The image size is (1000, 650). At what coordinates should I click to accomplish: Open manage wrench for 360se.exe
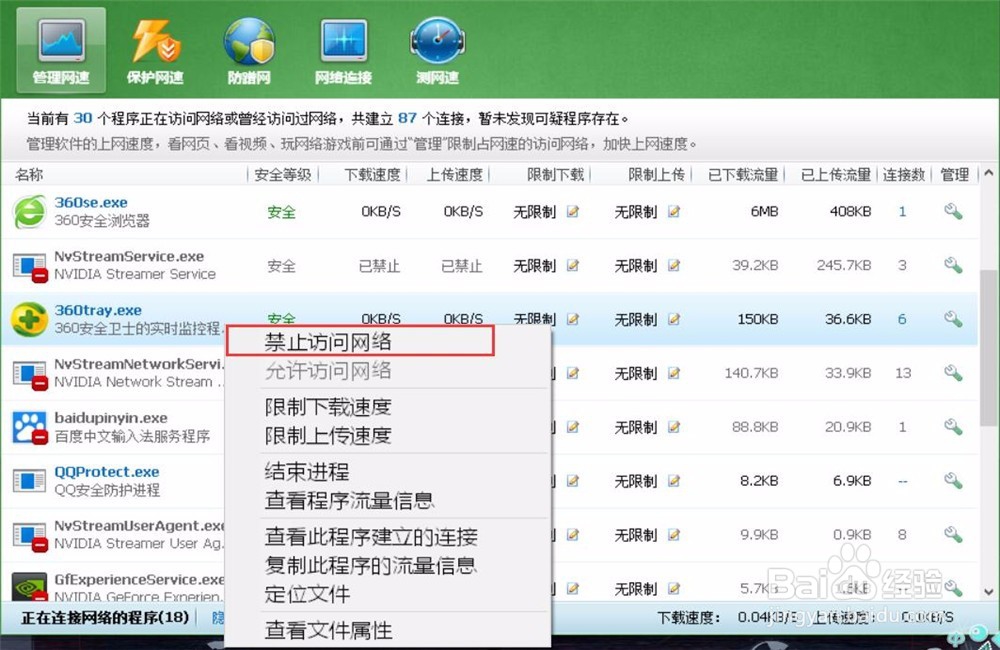click(x=953, y=211)
